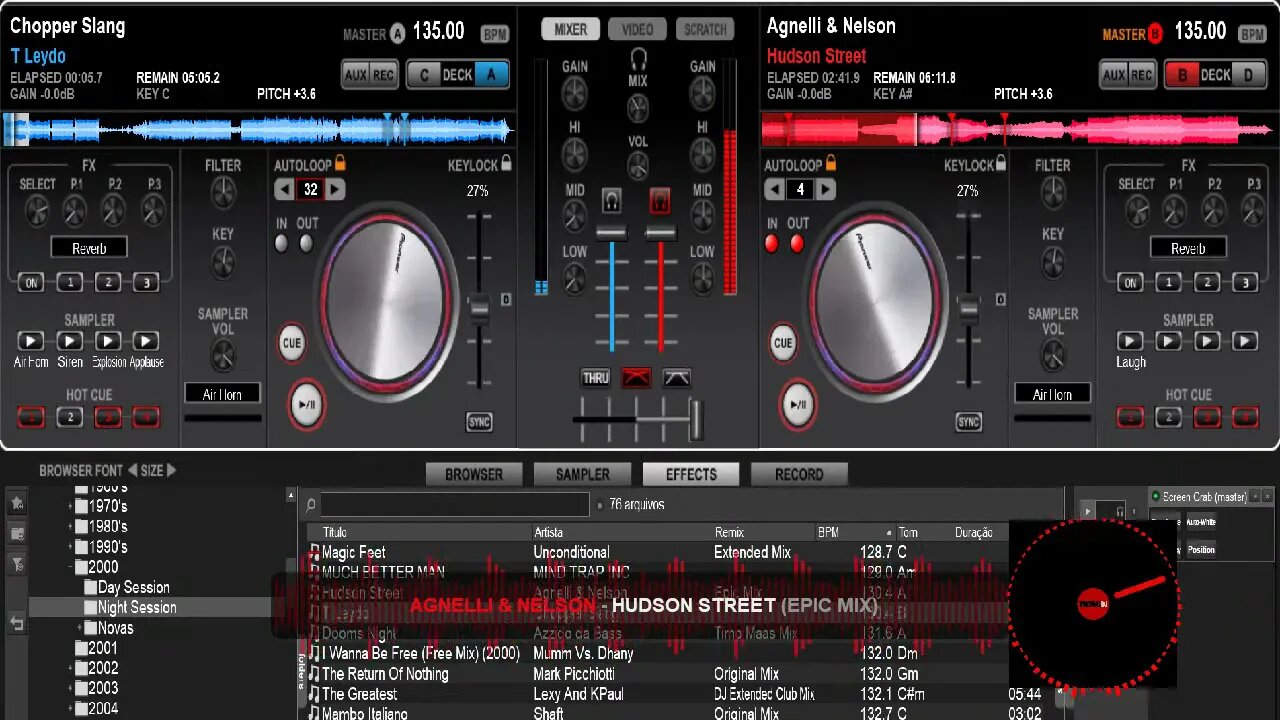Set loop IN point on left deck
This screenshot has width=1280, height=720.
pyautogui.click(x=282, y=243)
